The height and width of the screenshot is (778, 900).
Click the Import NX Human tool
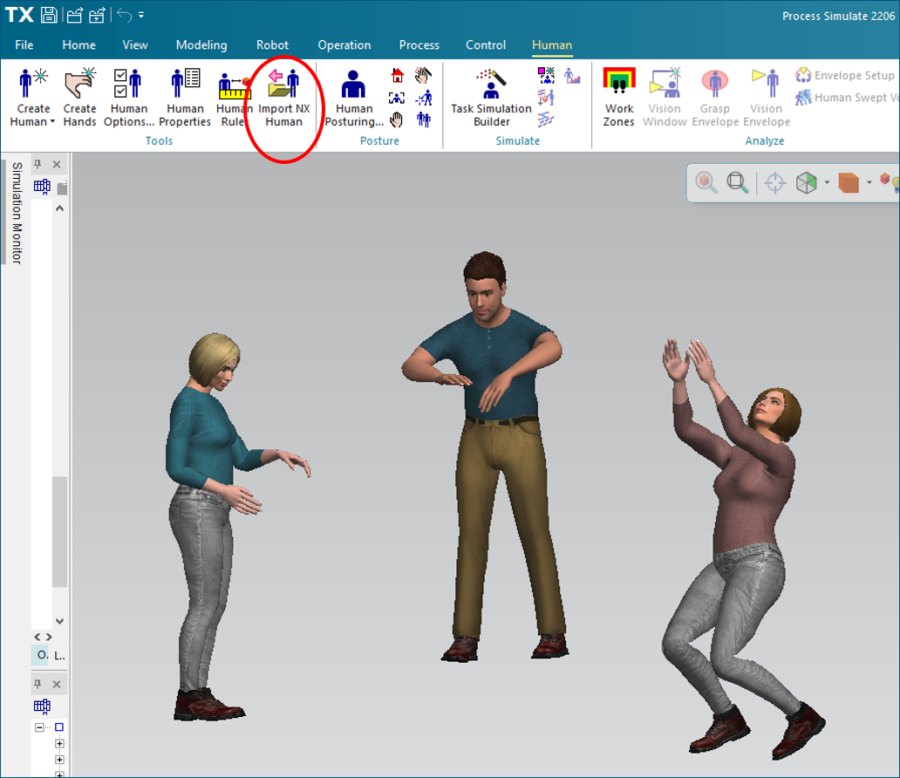click(283, 98)
